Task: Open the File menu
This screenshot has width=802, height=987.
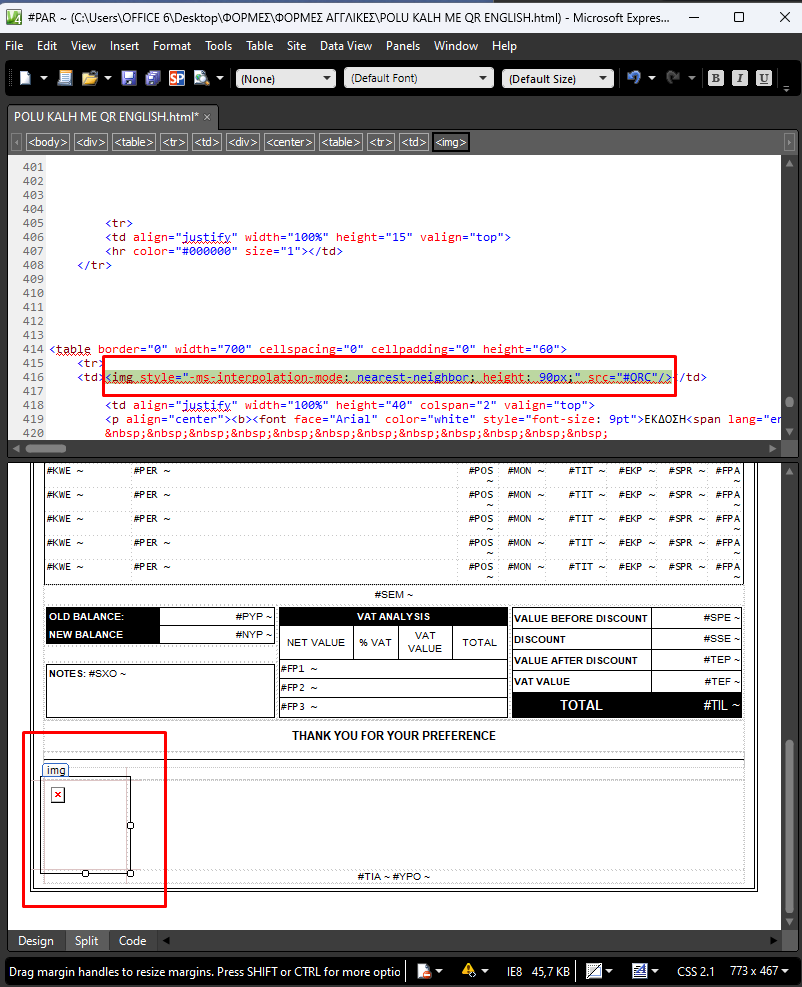Action: pos(14,46)
